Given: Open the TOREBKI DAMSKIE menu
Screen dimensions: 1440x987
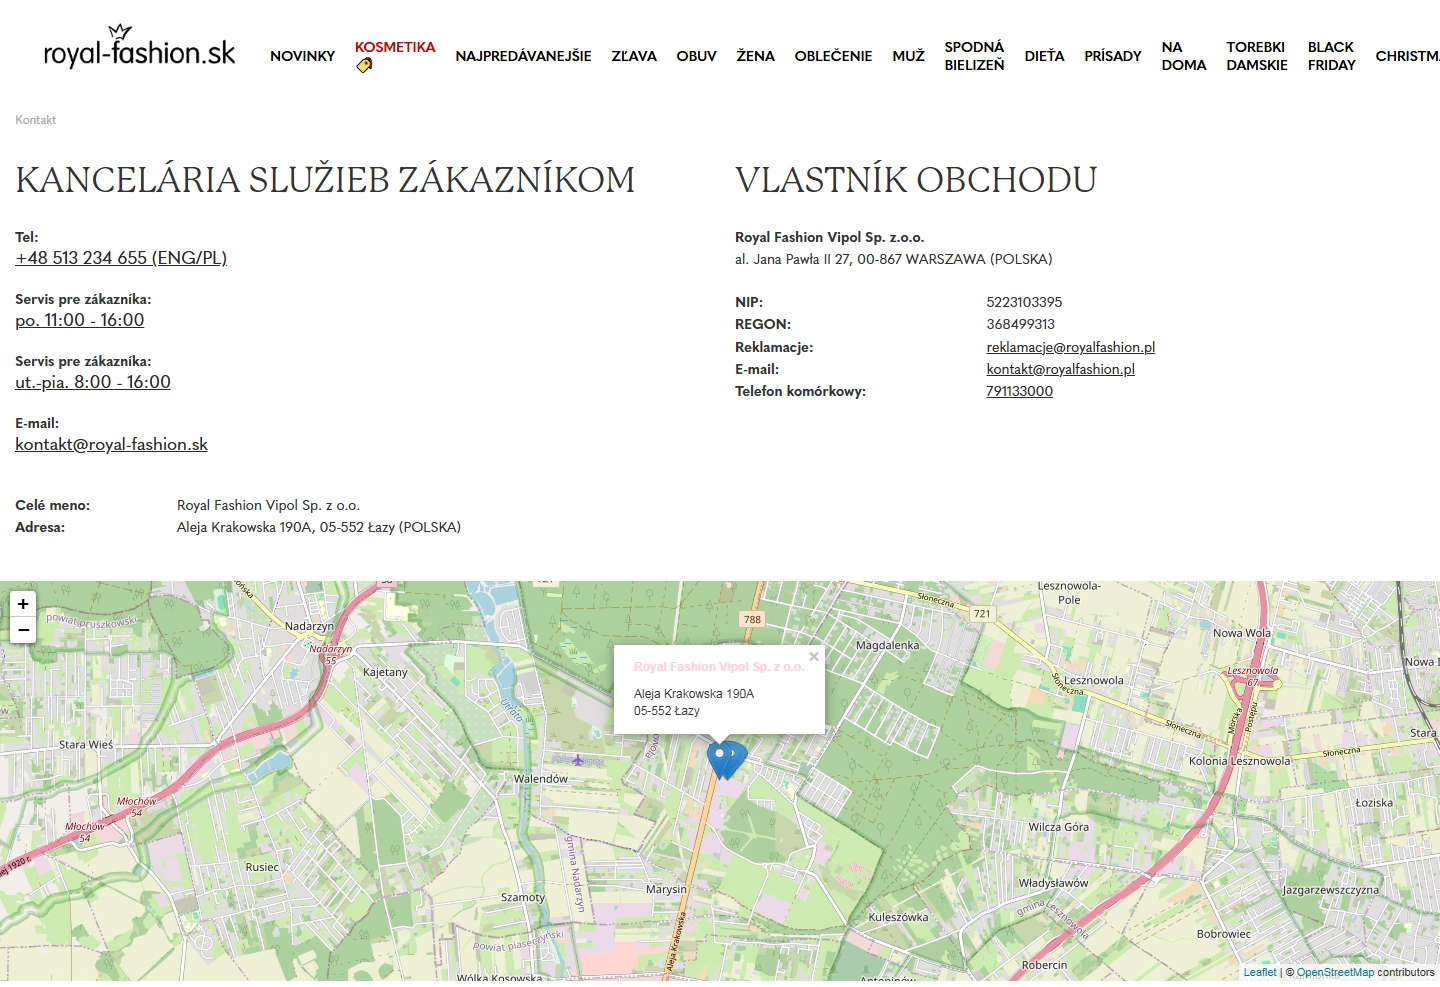Looking at the screenshot, I should pyautogui.click(x=1257, y=56).
